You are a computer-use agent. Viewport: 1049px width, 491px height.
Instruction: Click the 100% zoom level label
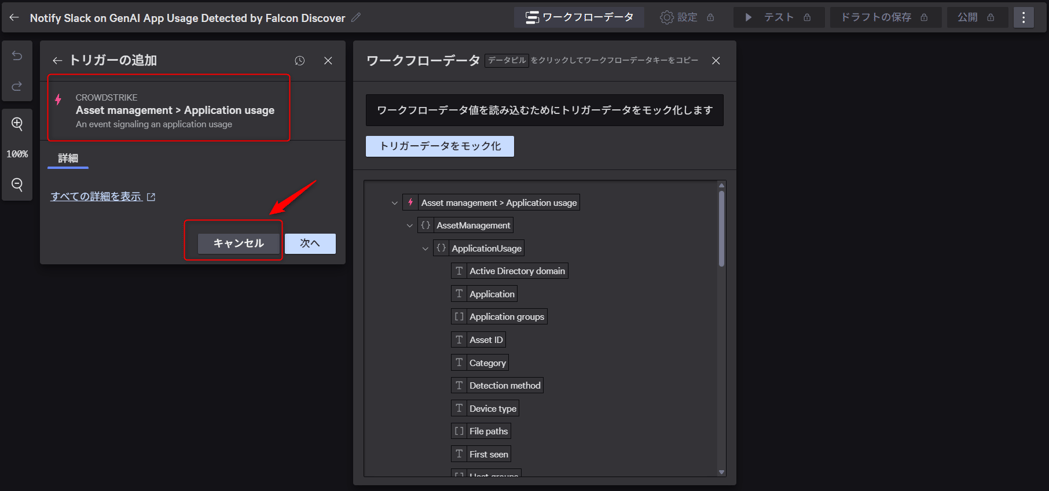17,154
